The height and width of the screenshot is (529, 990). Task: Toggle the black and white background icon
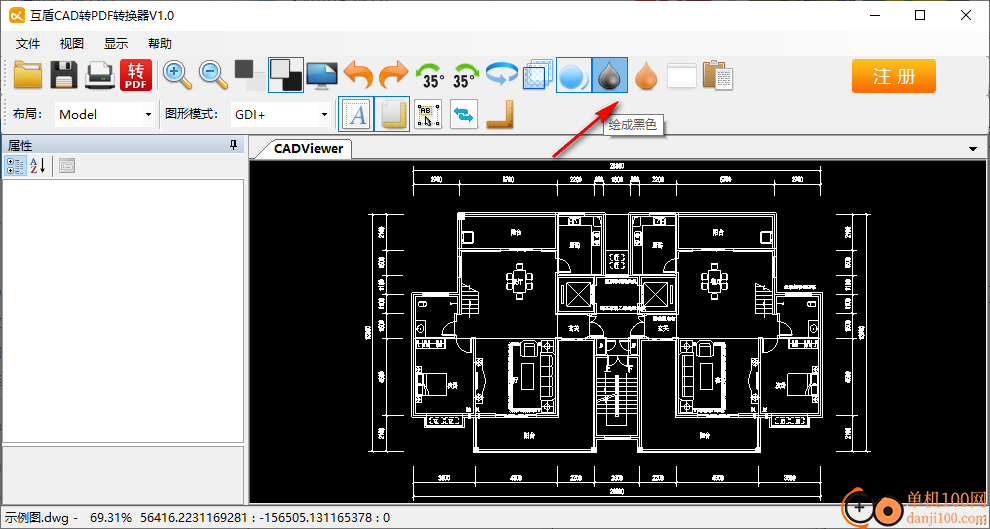pos(286,75)
